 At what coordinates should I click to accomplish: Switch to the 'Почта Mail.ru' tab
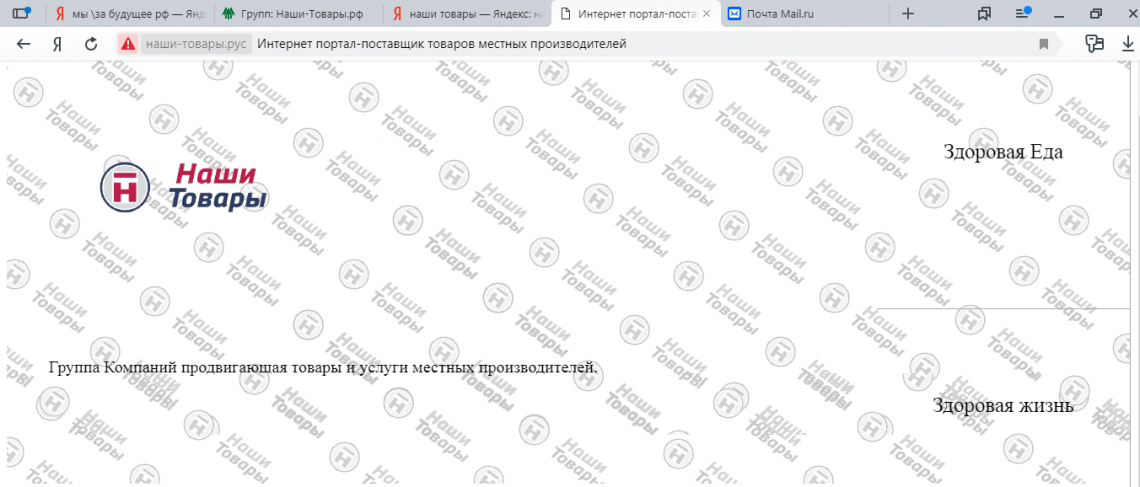[805, 13]
